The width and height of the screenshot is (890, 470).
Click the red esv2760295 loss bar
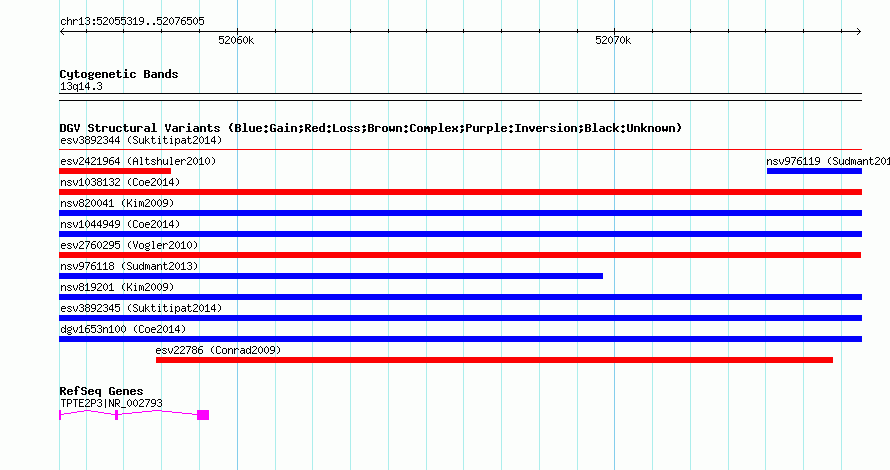[460, 255]
